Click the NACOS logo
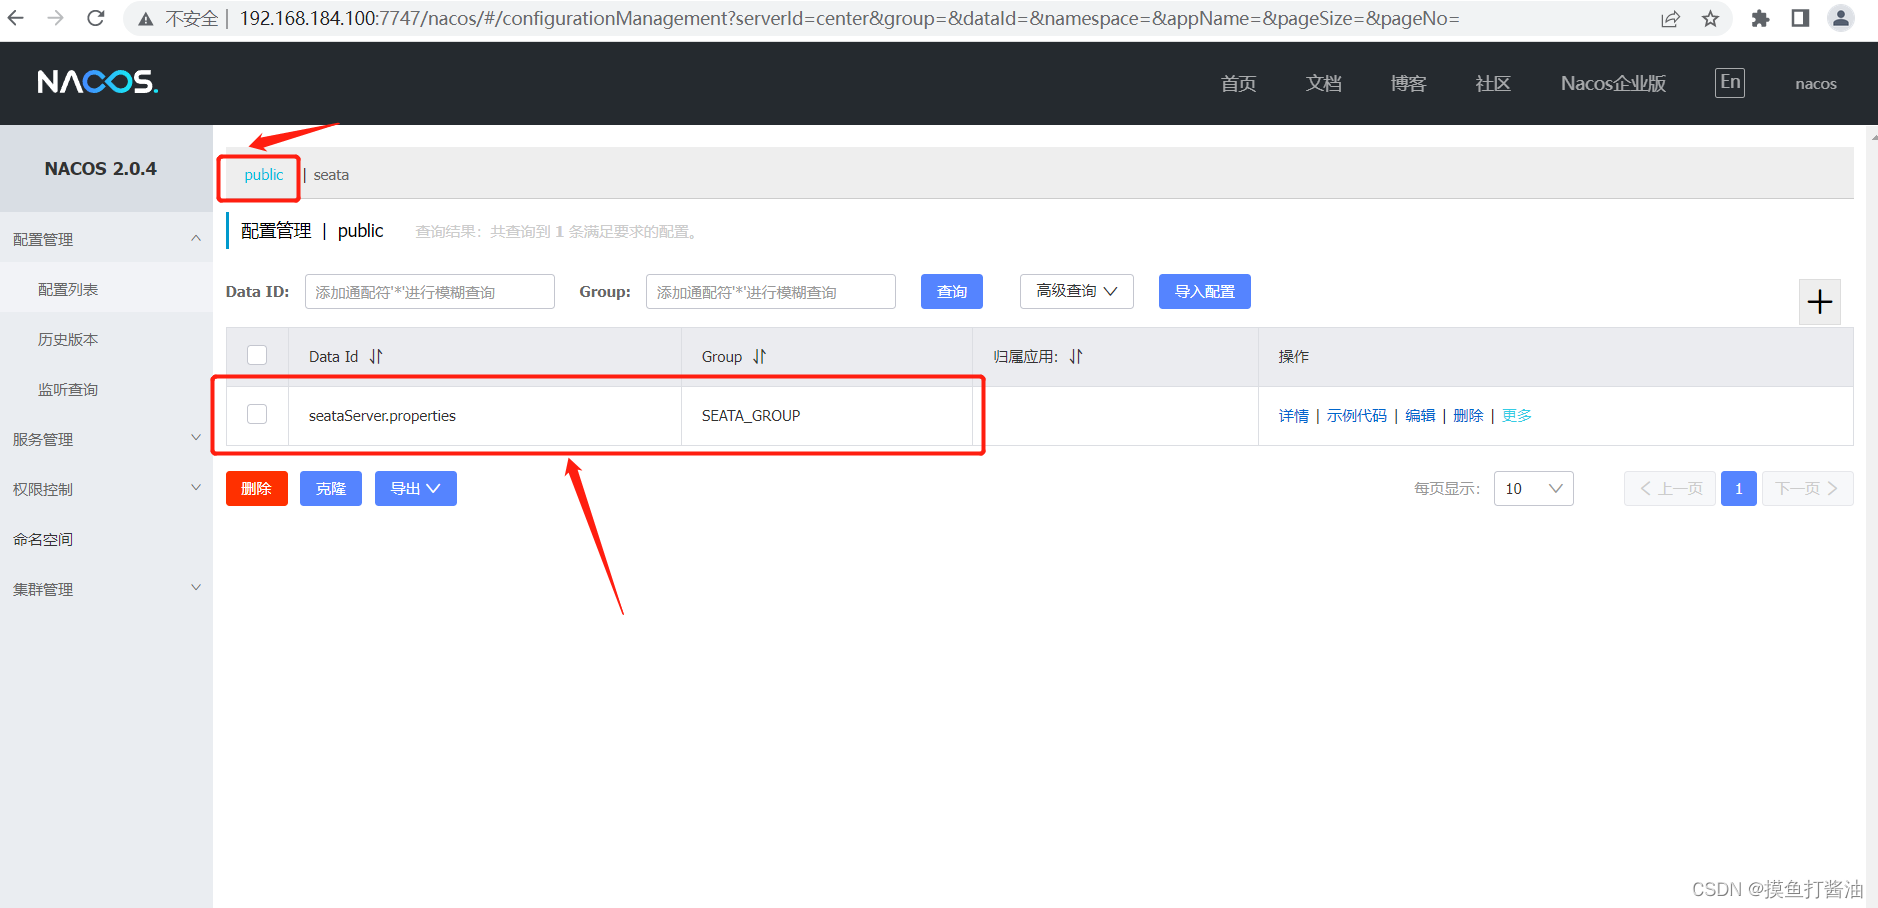 [x=98, y=82]
